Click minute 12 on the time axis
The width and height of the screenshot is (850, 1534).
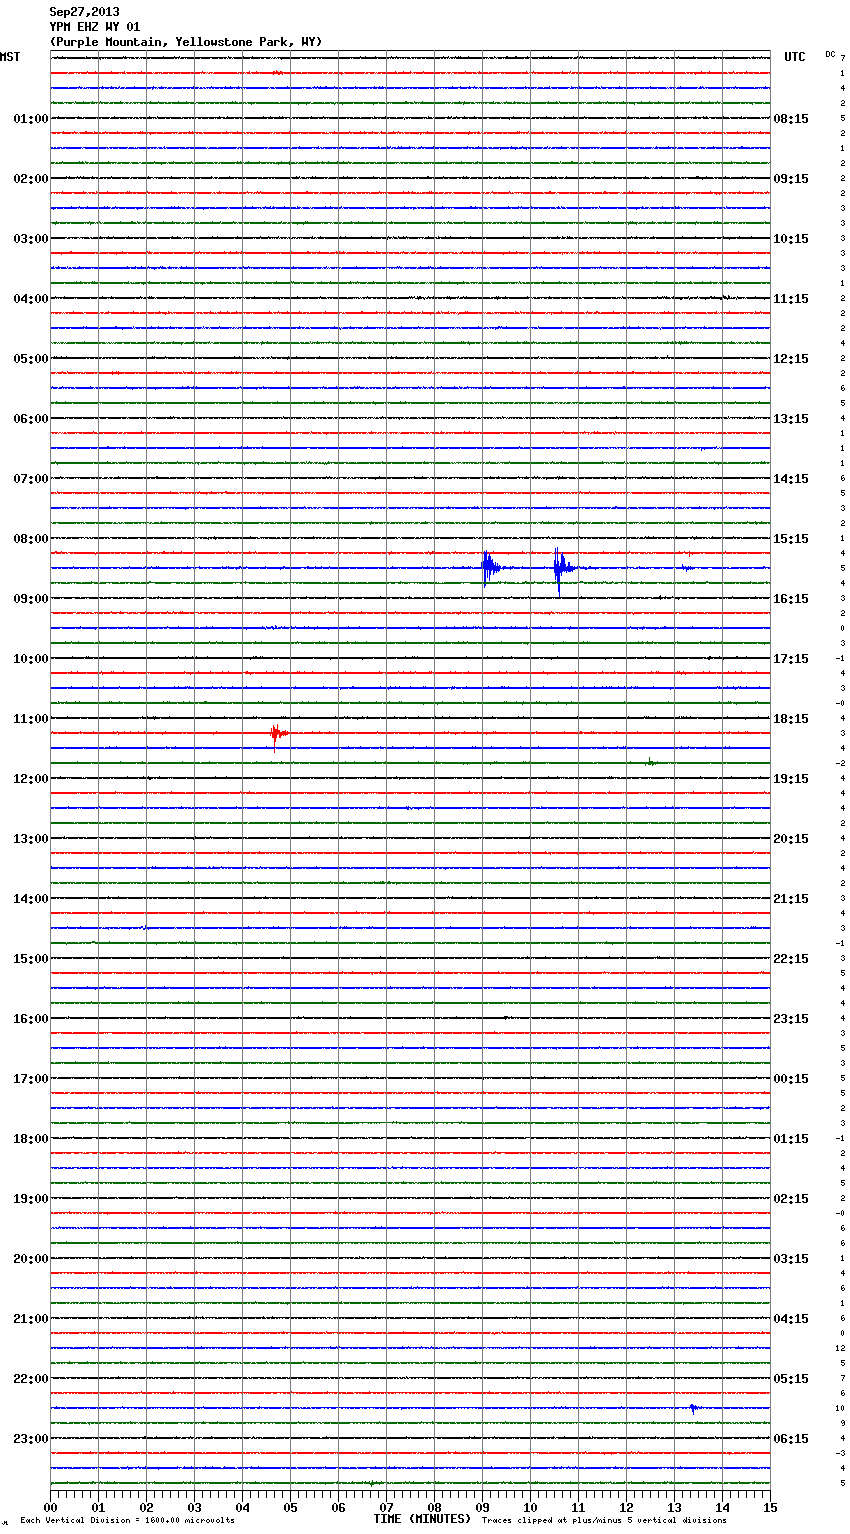coord(627,1507)
